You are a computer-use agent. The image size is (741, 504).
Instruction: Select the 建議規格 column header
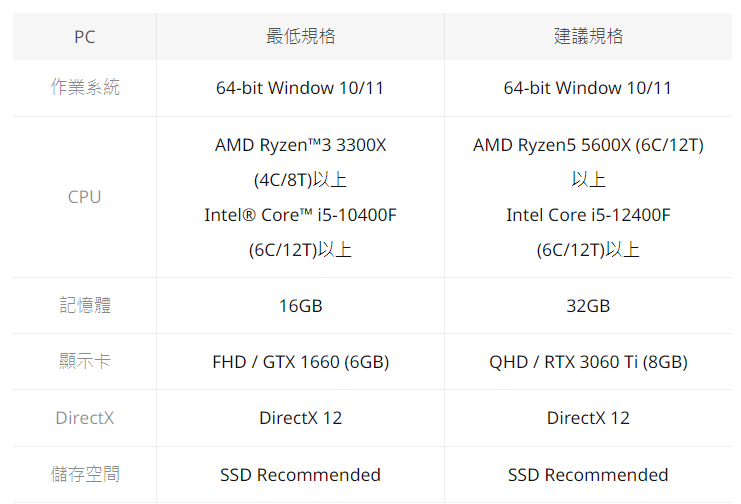coord(588,37)
